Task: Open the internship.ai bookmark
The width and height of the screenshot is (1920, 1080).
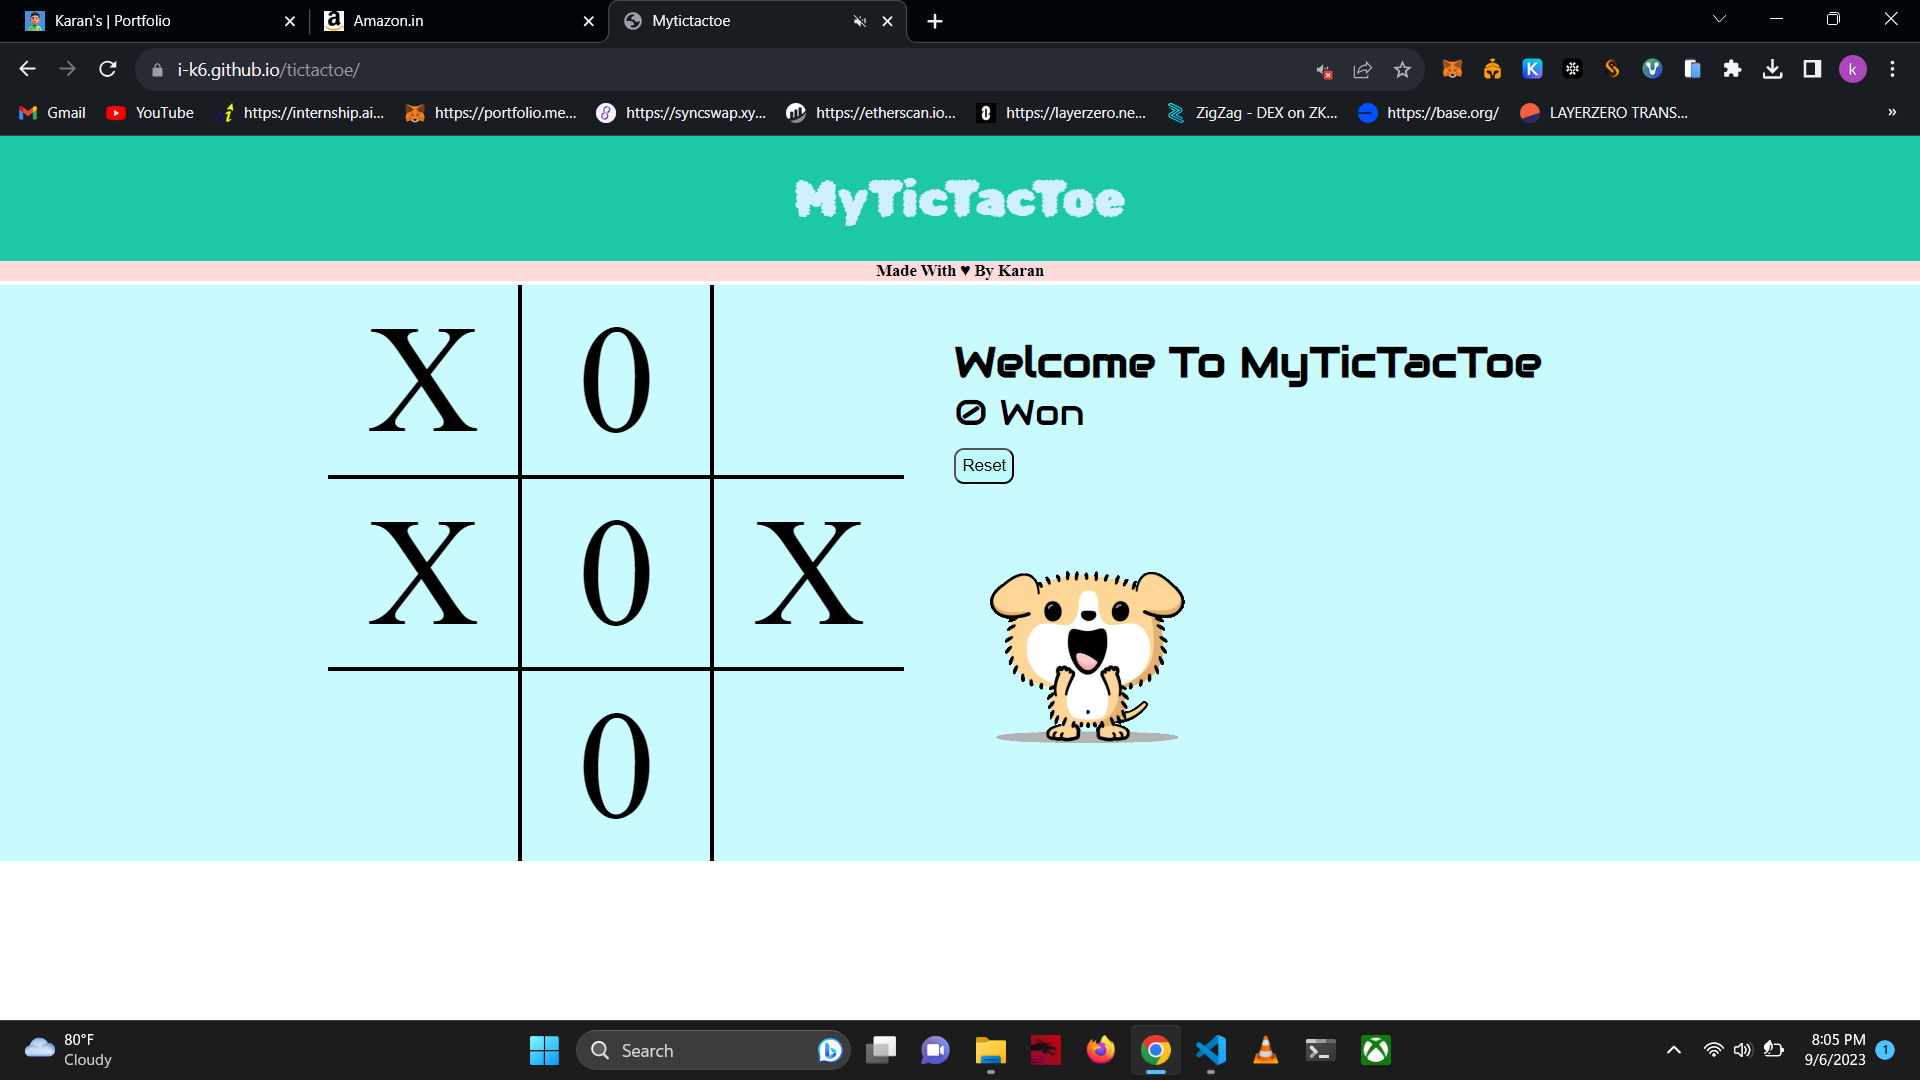Action: point(300,113)
